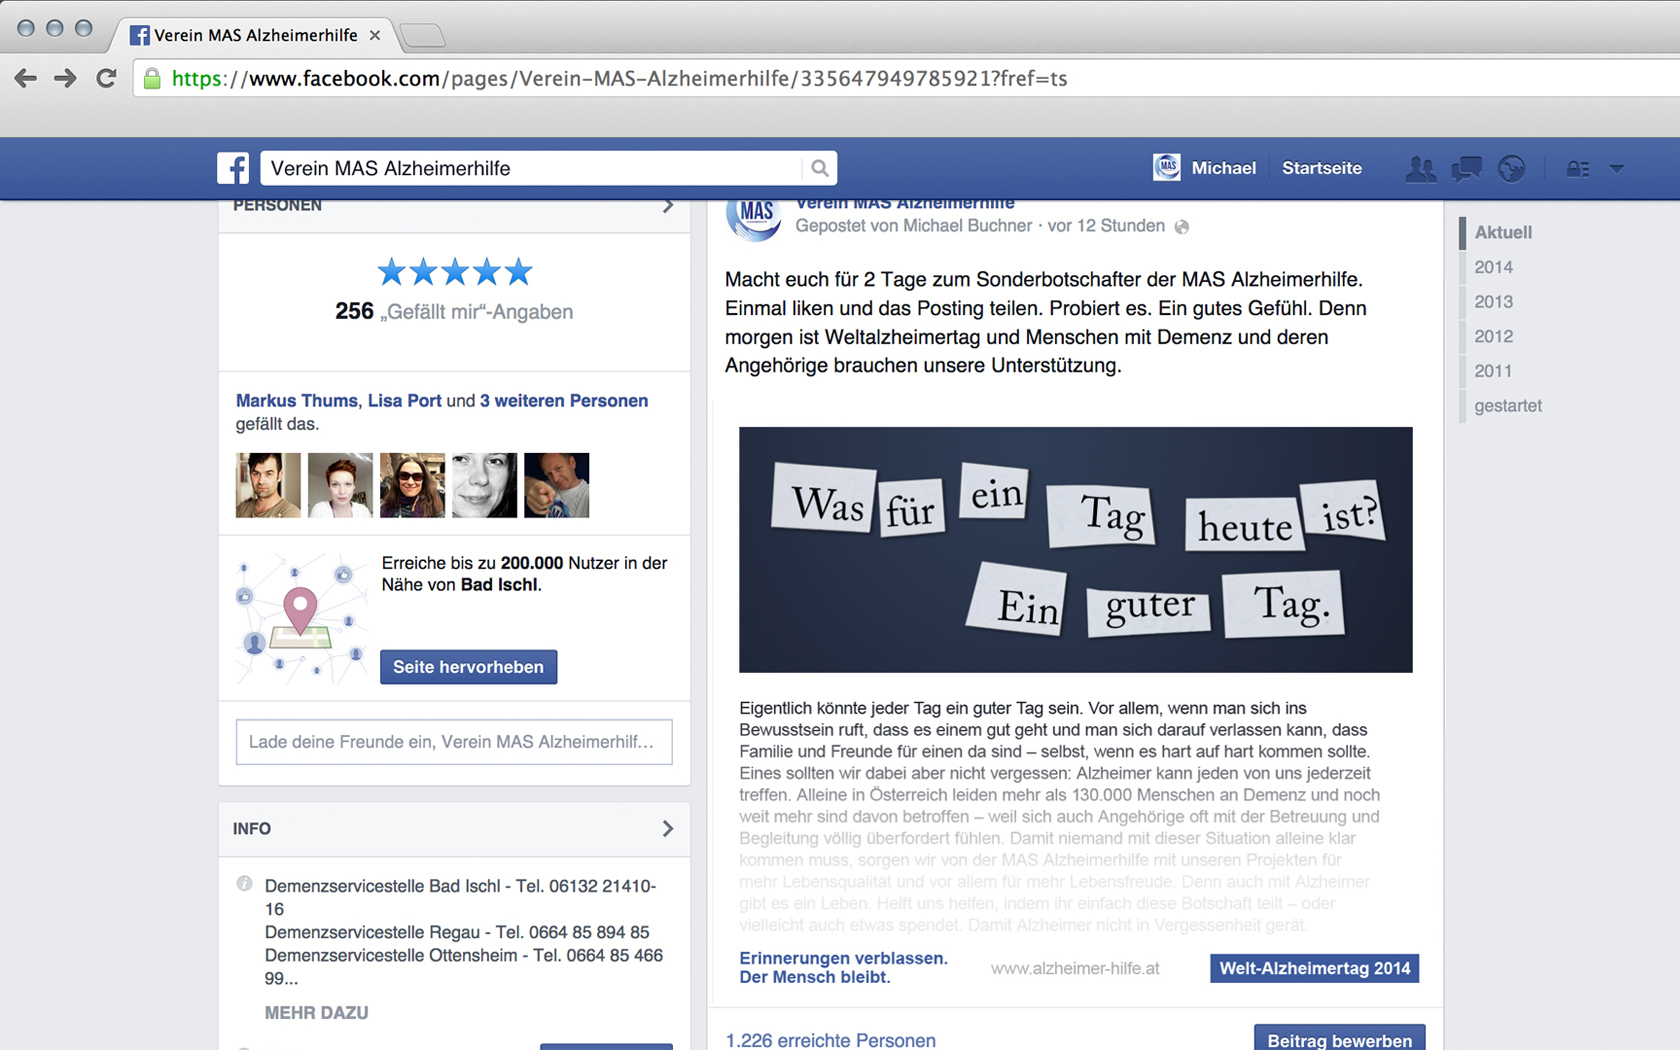Go back with browser arrow
This screenshot has height=1050, width=1680.
click(x=26, y=78)
